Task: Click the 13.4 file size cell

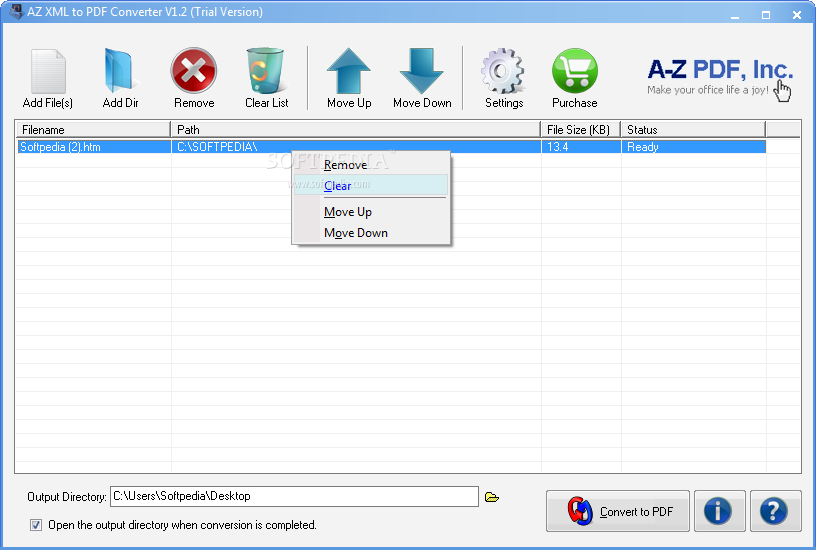Action: (581, 147)
